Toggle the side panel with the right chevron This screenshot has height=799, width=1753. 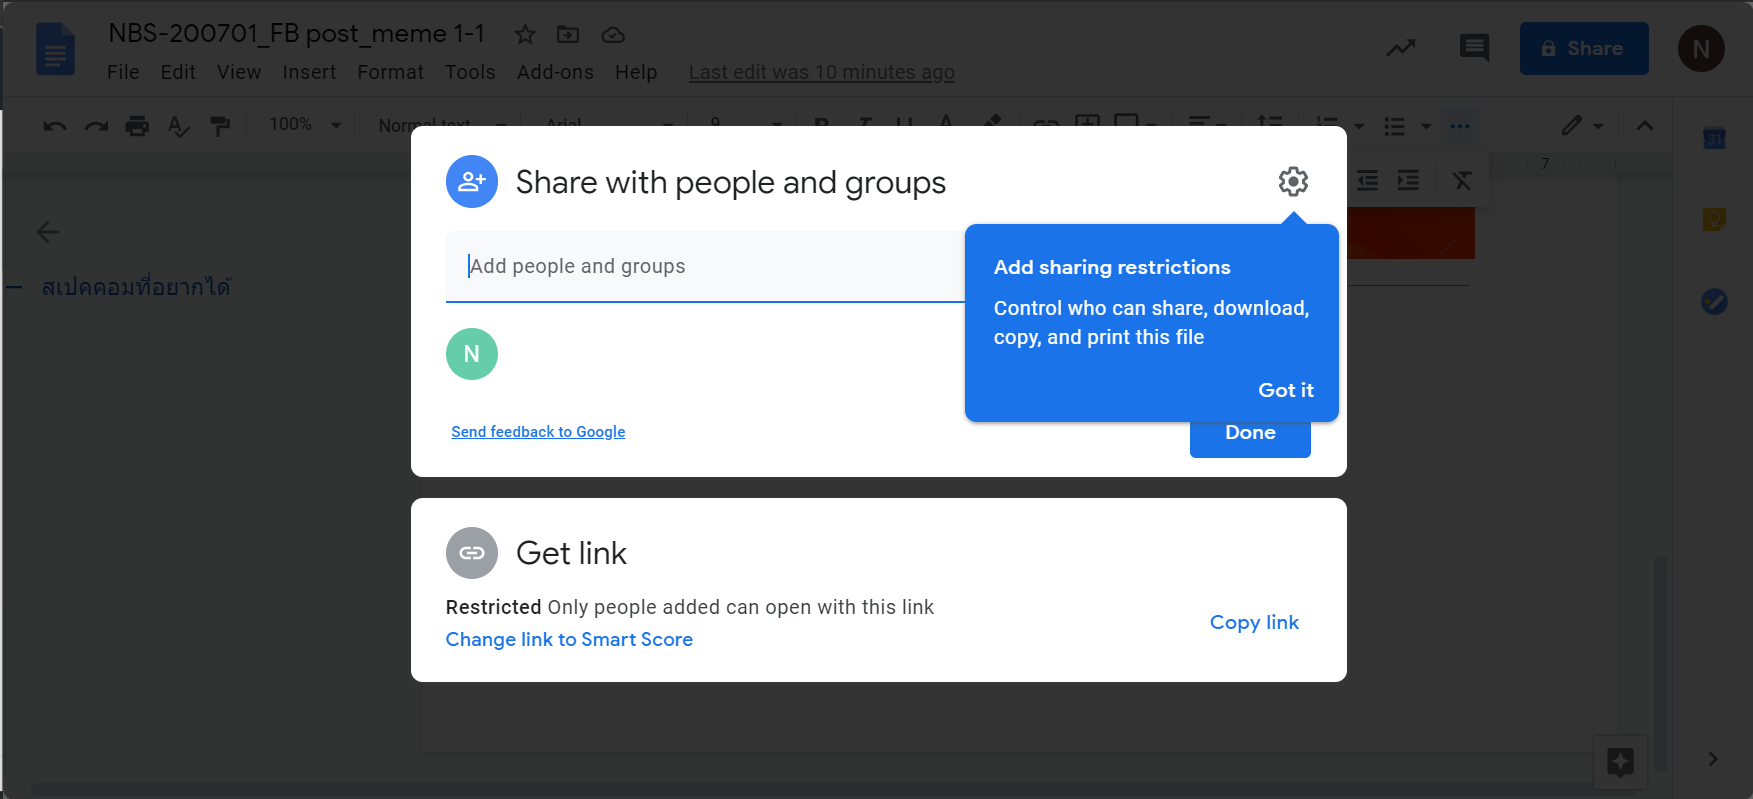[x=1713, y=759]
